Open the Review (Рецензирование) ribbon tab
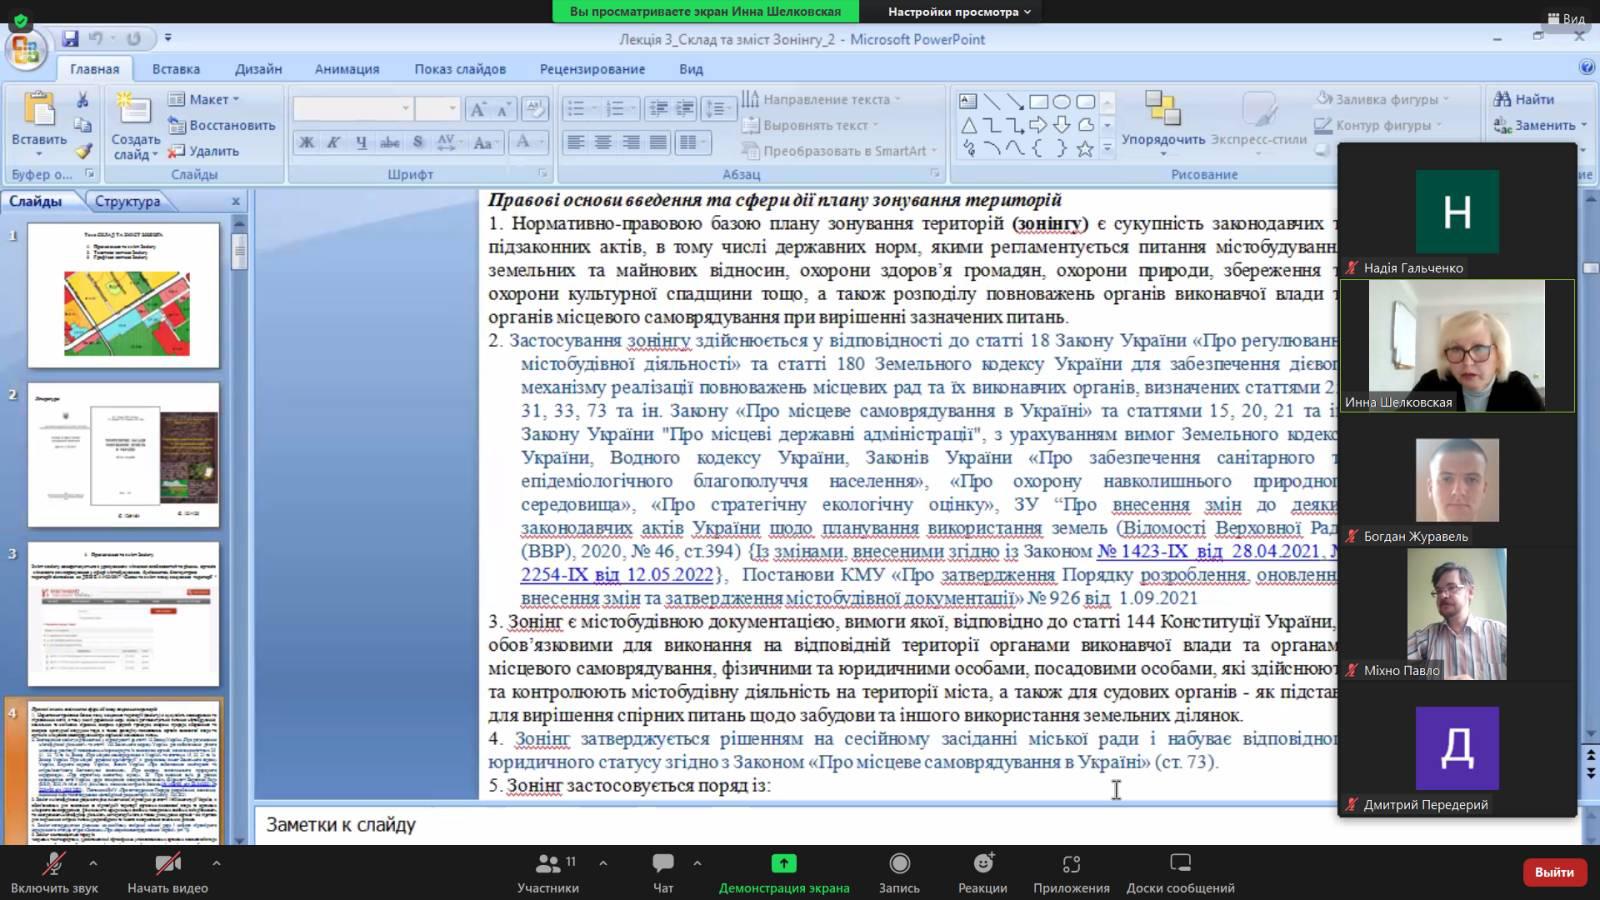Screen dimensions: 1600x900 592,69
